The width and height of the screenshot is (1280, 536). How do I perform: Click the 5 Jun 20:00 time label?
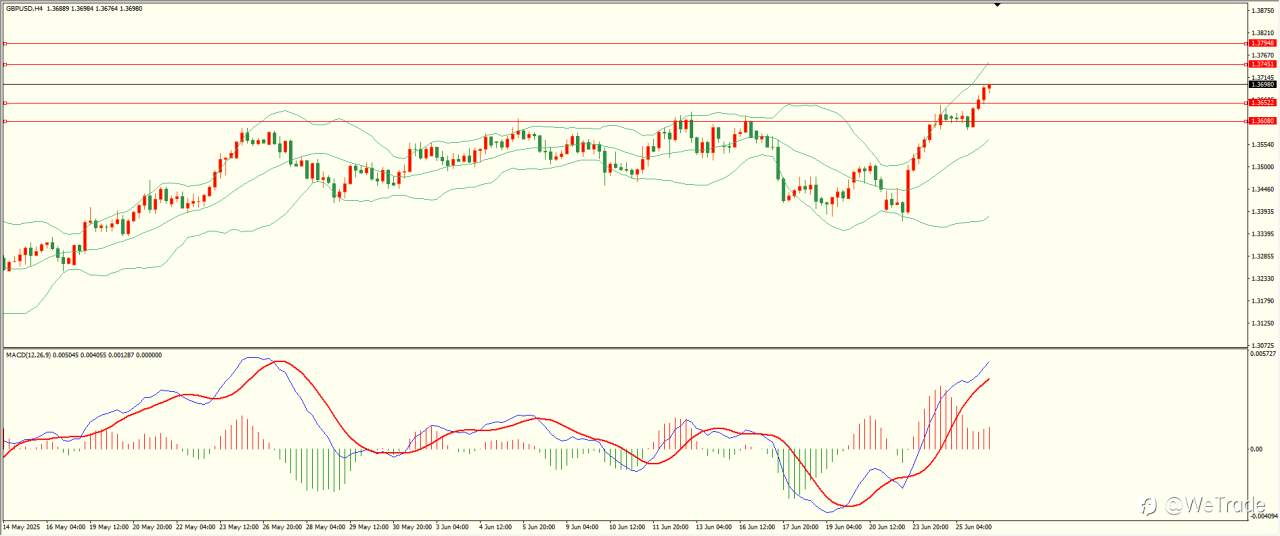tap(540, 525)
